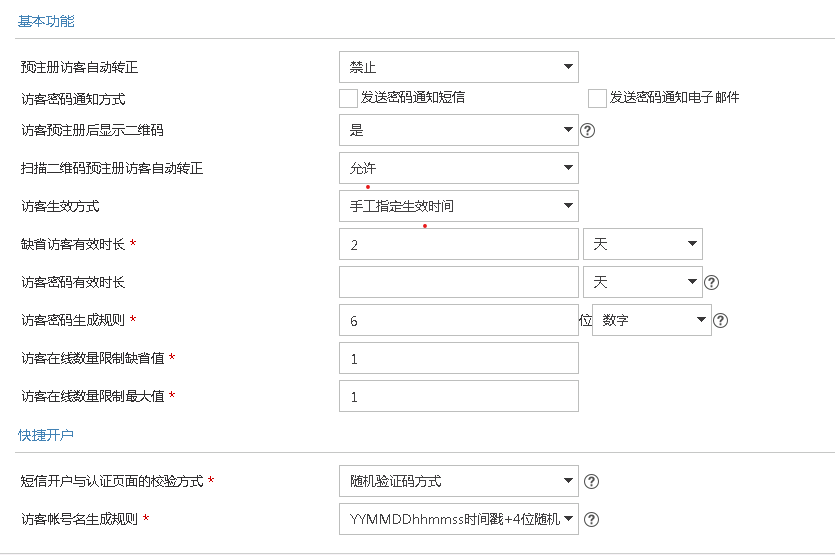Expand the 访客预注册后显示二维码 dropdown
This screenshot has height=555, width=835.
[458, 130]
